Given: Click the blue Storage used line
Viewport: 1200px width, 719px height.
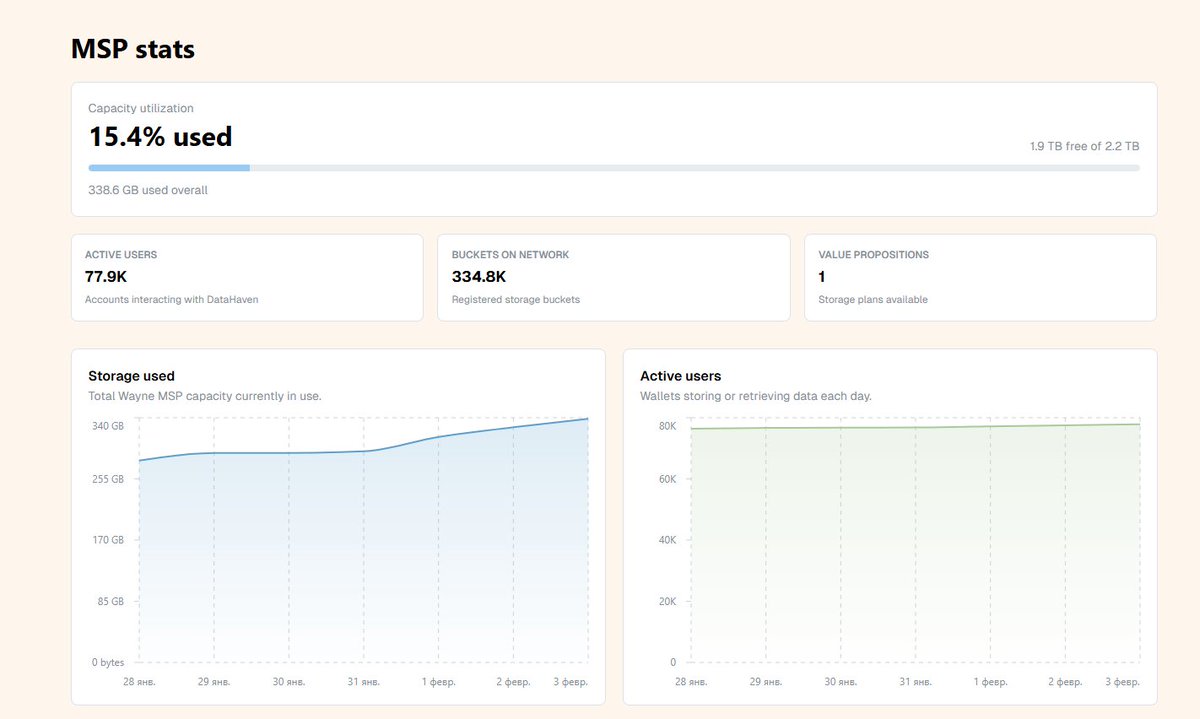Looking at the screenshot, I should pyautogui.click(x=364, y=451).
